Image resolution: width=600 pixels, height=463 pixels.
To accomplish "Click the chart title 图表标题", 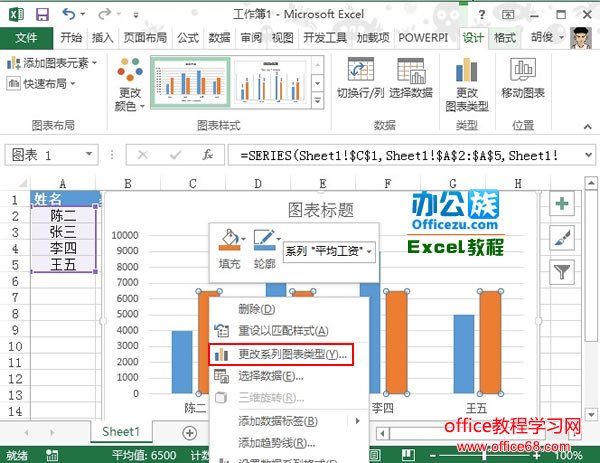I will click(x=321, y=210).
